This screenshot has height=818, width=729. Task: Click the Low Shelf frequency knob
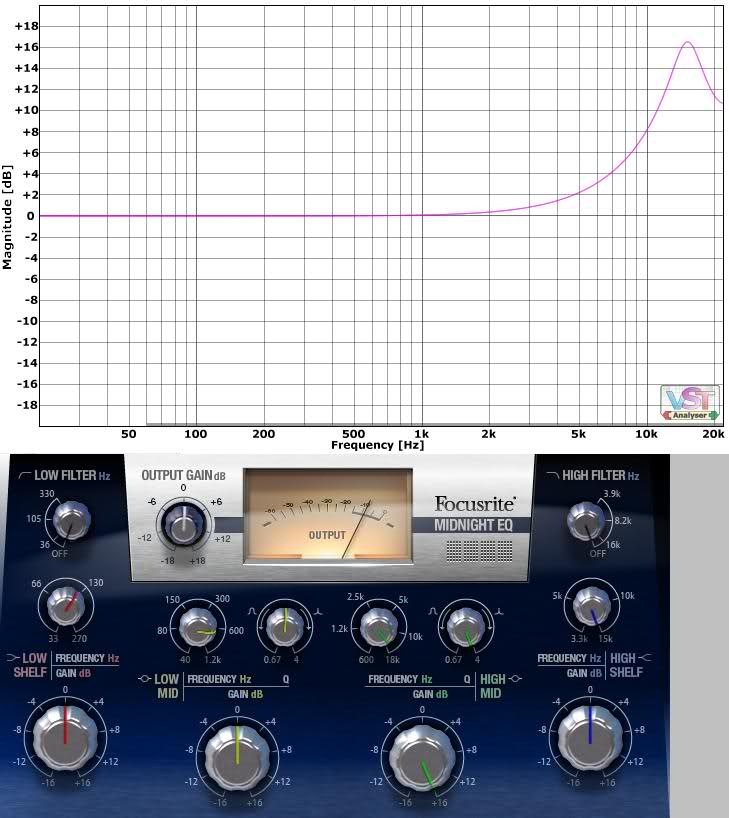[x=66, y=606]
